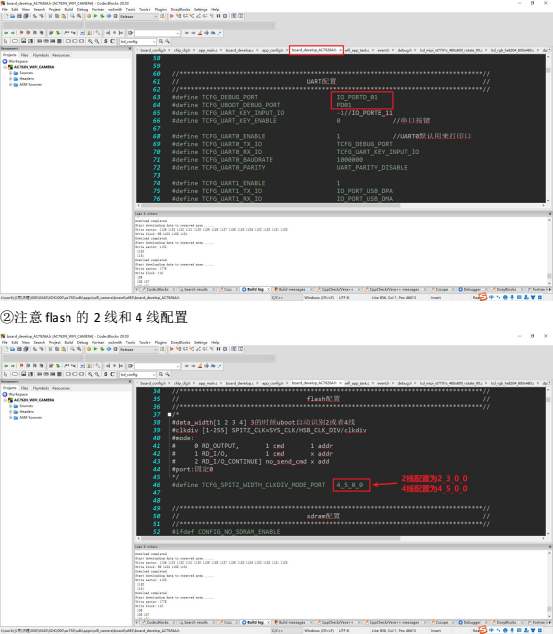The image size is (553, 634).
Task: Click Windows (CR+LF) status entry in UART-config window
Action: tap(319, 298)
